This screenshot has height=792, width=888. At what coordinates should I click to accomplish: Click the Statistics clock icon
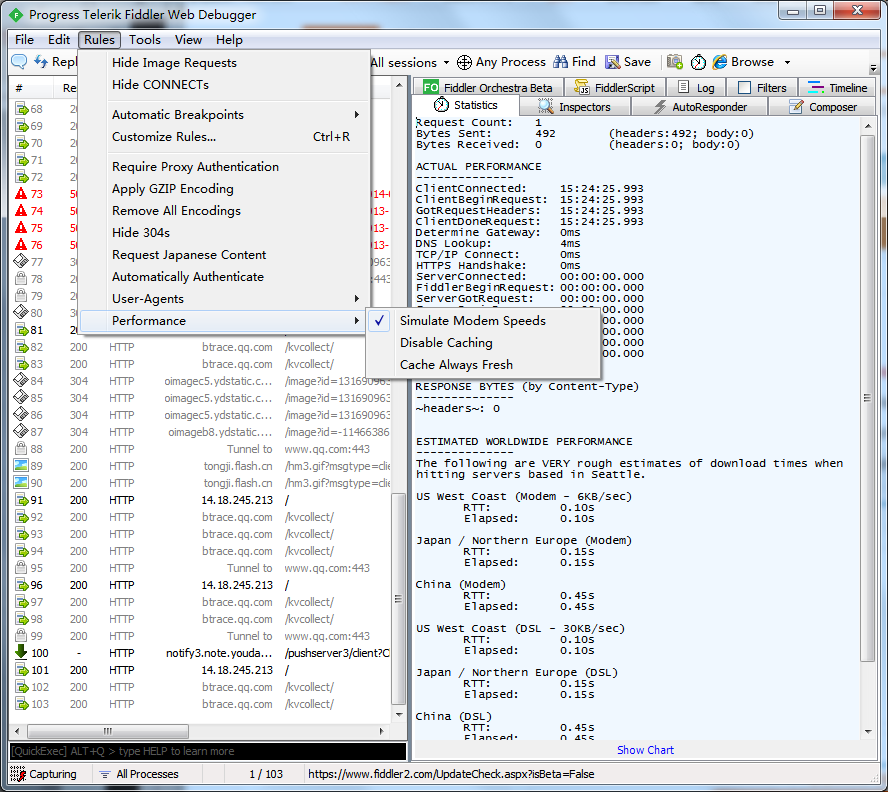pos(441,105)
